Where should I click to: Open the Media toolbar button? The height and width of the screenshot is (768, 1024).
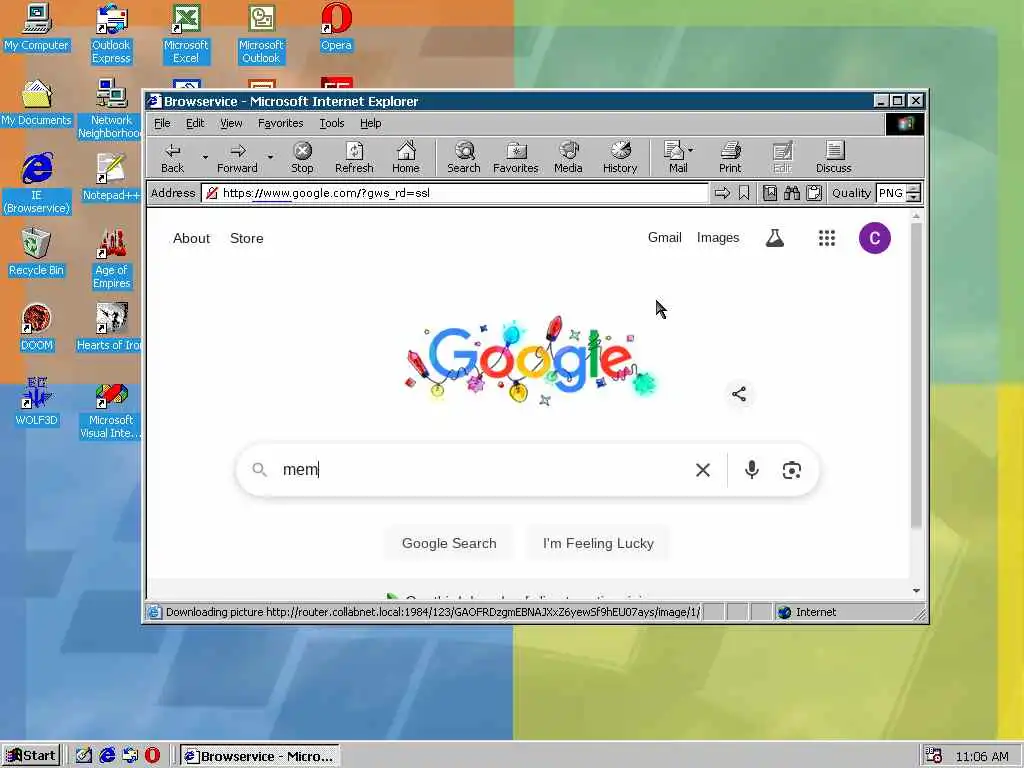pos(568,158)
